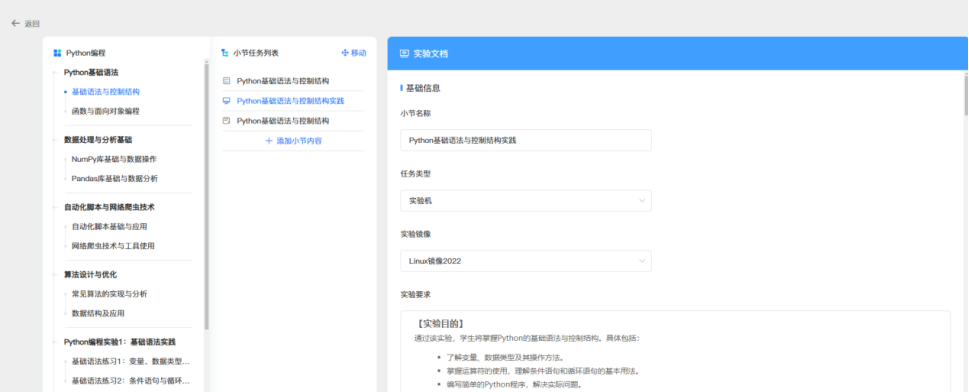This screenshot has width=969, height=392.
Task: Click the 小节任务列表 tree icon
Action: click(x=225, y=53)
